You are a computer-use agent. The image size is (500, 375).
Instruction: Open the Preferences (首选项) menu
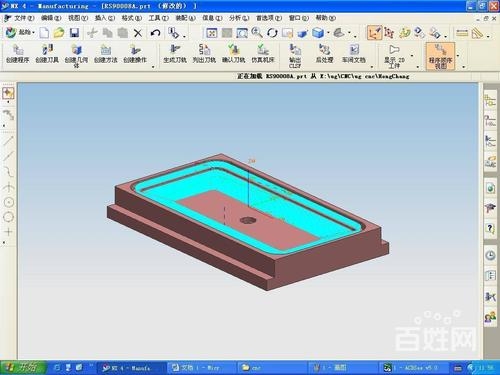click(269, 18)
